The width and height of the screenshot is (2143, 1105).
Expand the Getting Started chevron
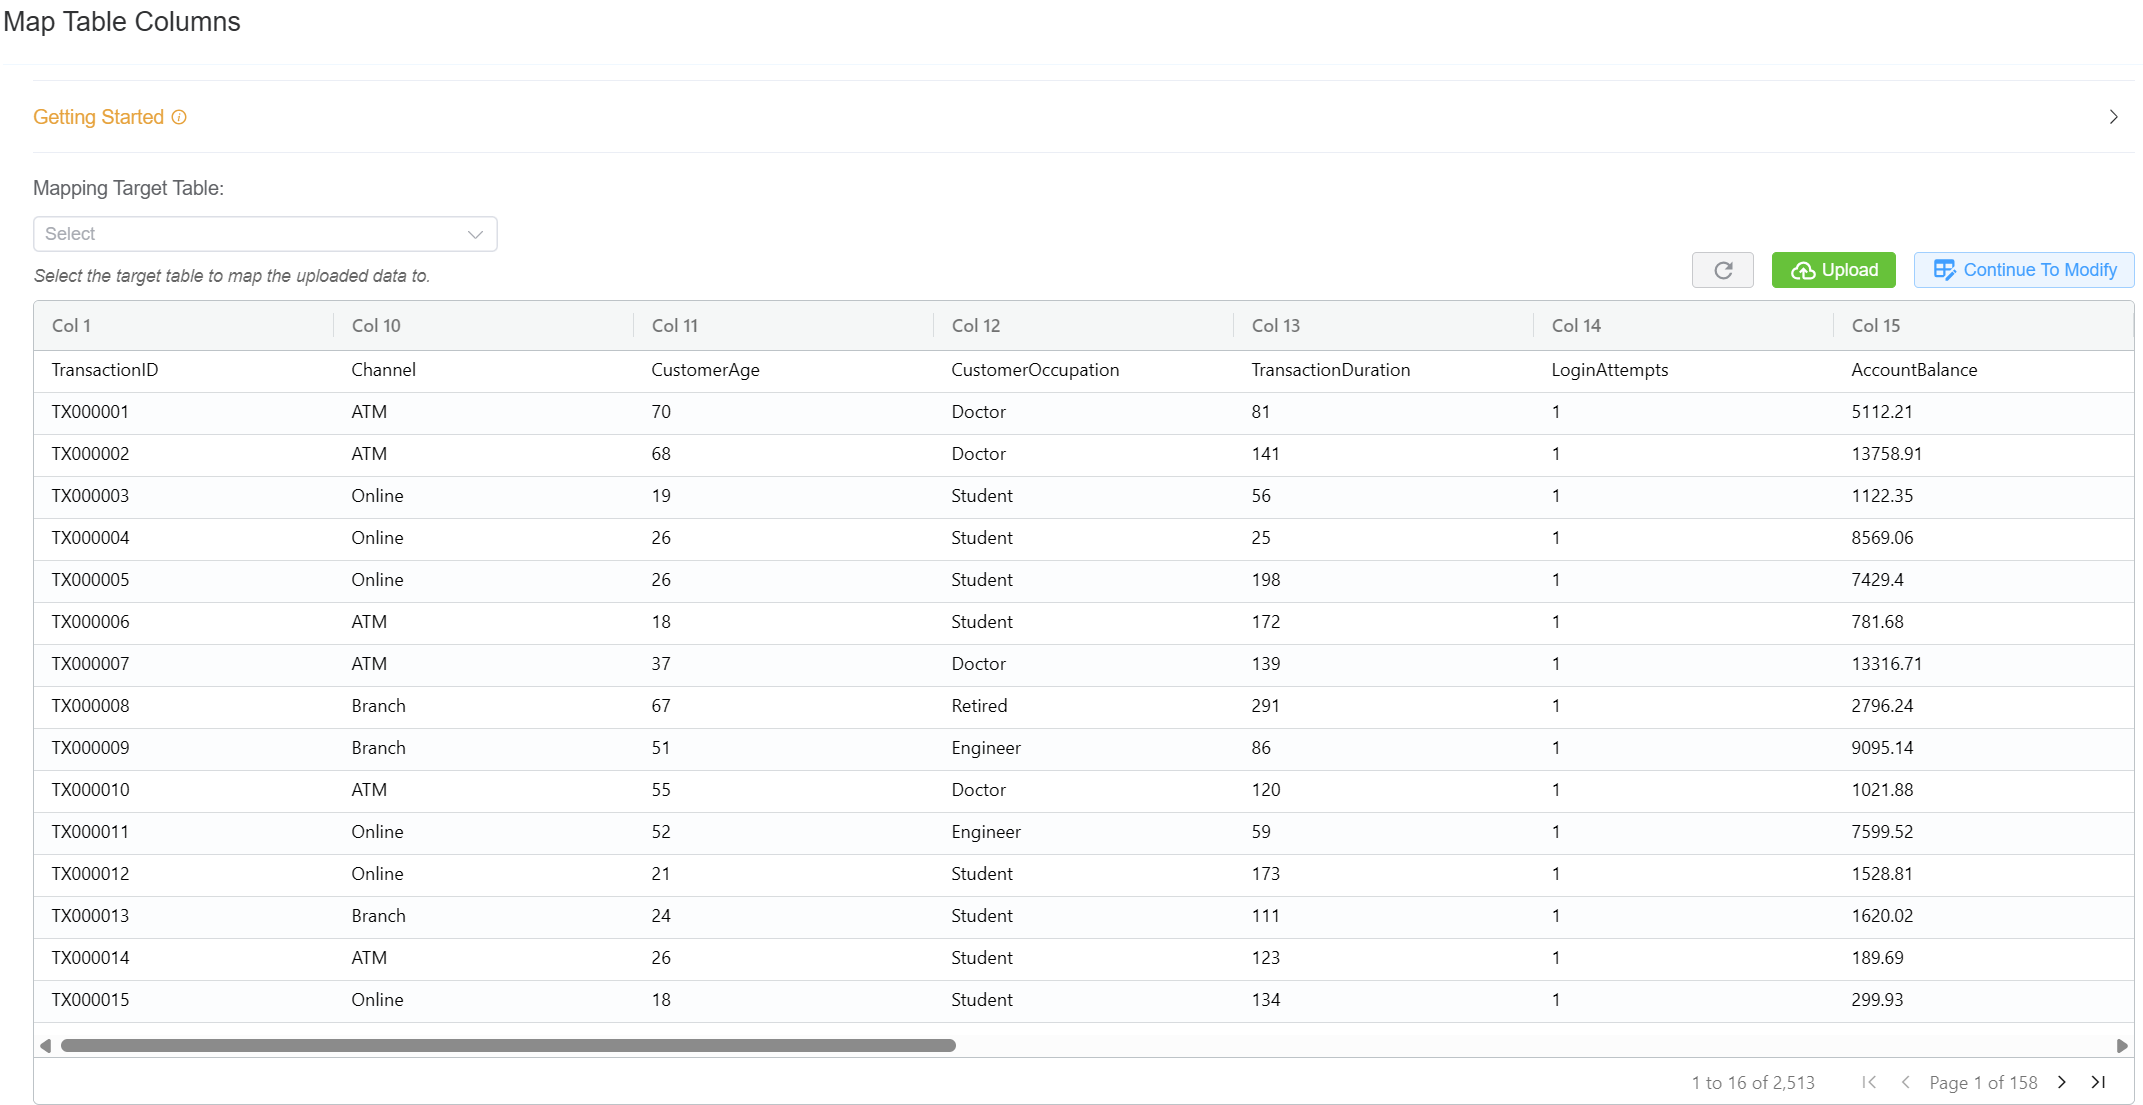(2113, 117)
